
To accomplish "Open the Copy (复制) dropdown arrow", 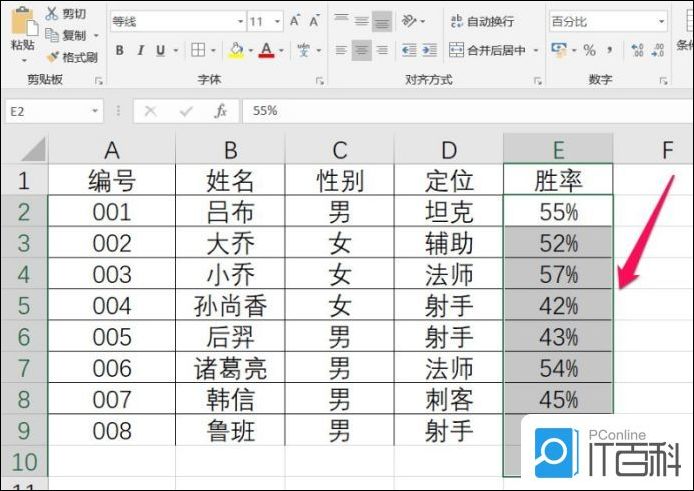I will (x=96, y=35).
